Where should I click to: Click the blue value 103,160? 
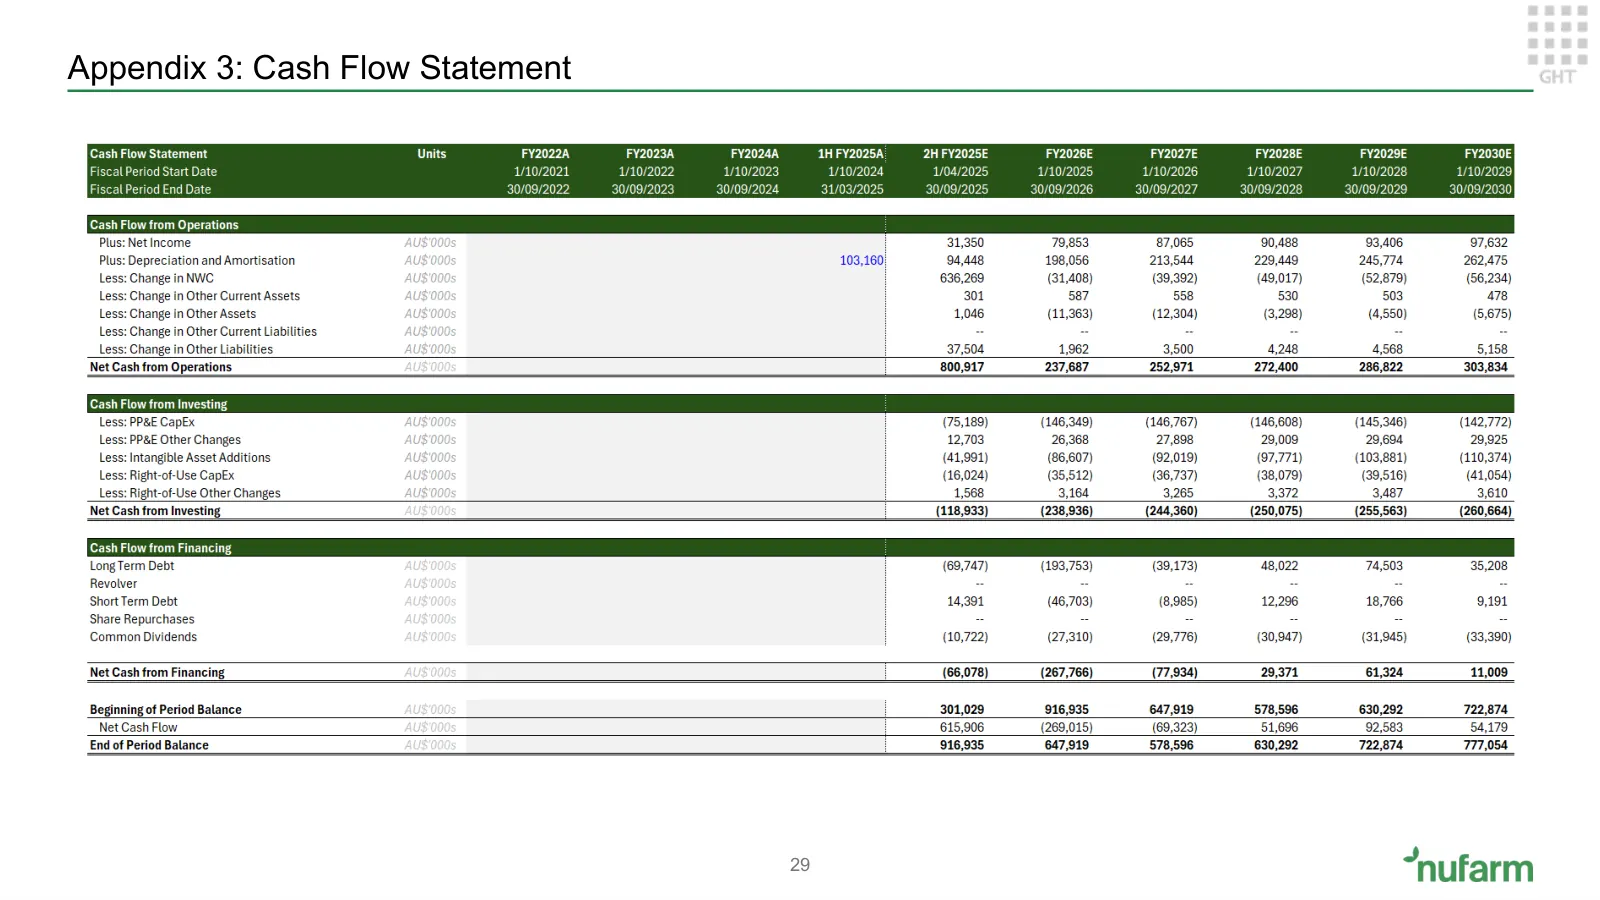tap(861, 261)
